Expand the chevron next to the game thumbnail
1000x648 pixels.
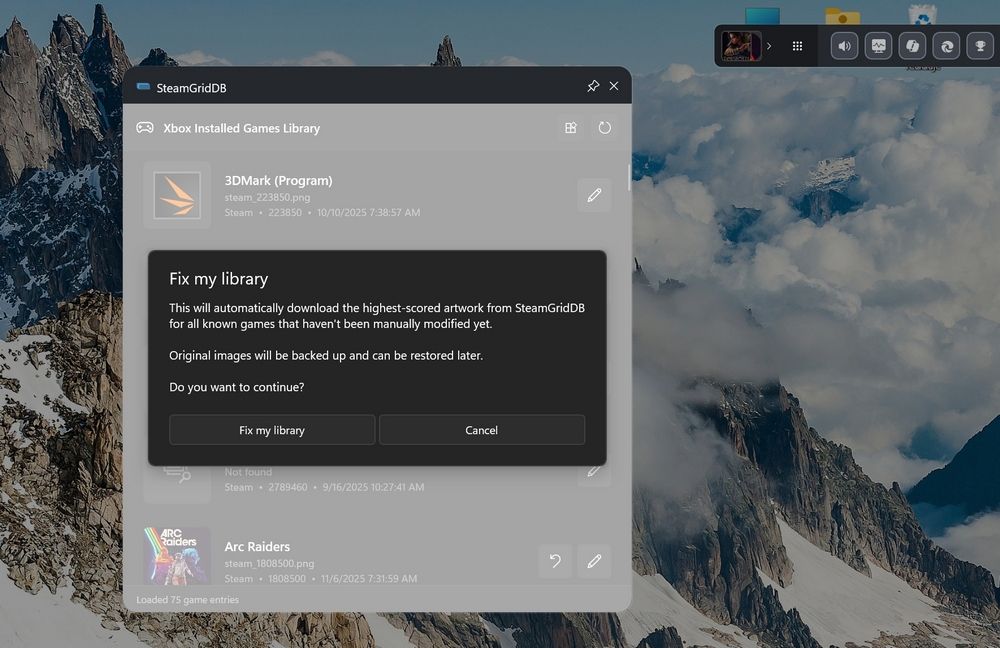click(x=770, y=46)
